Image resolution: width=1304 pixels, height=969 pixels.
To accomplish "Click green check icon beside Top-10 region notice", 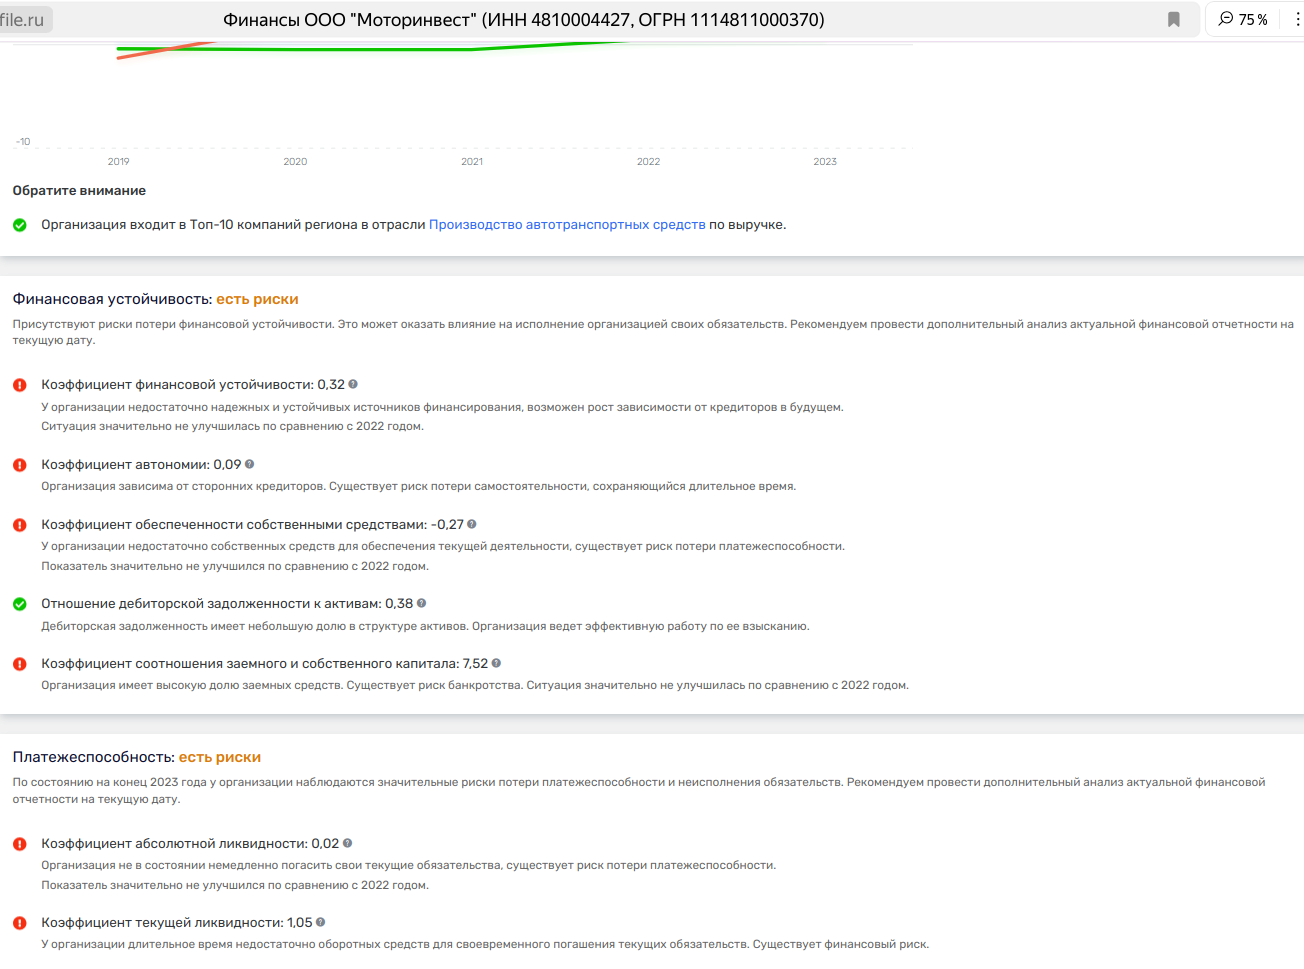I will (x=20, y=225).
